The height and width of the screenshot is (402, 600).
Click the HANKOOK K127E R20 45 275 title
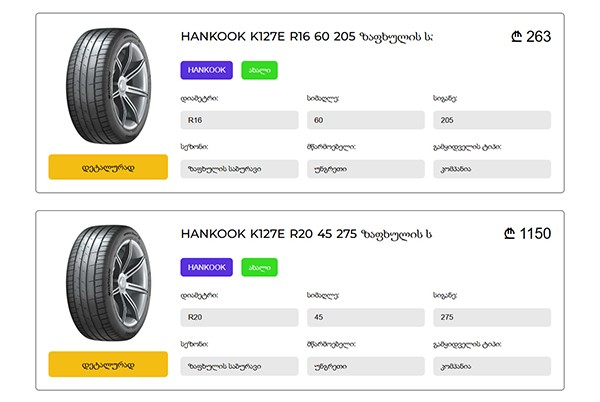[x=307, y=234]
